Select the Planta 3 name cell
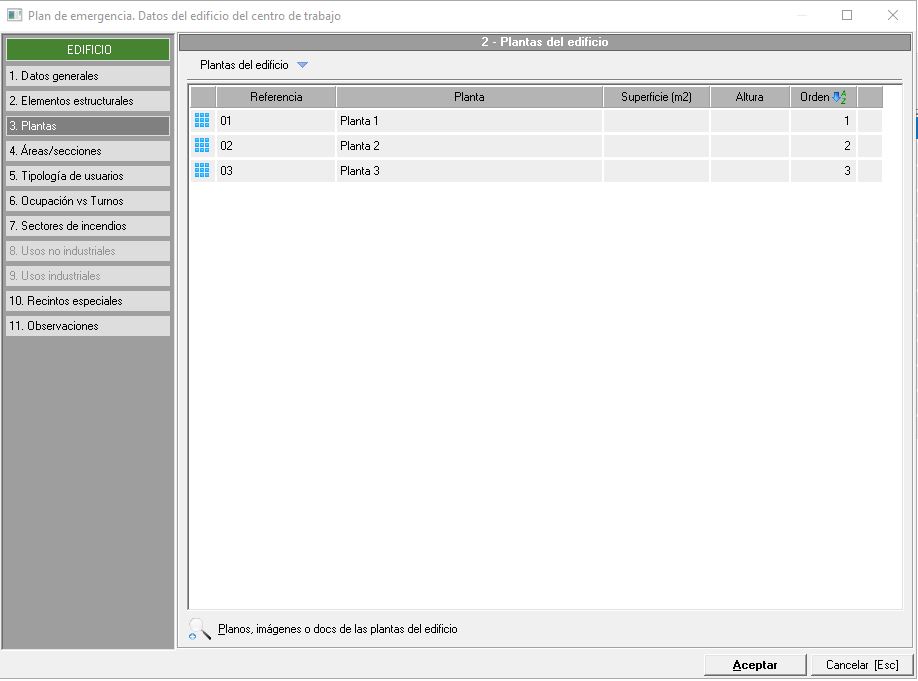This screenshot has width=918, height=681. pyautogui.click(x=469, y=171)
